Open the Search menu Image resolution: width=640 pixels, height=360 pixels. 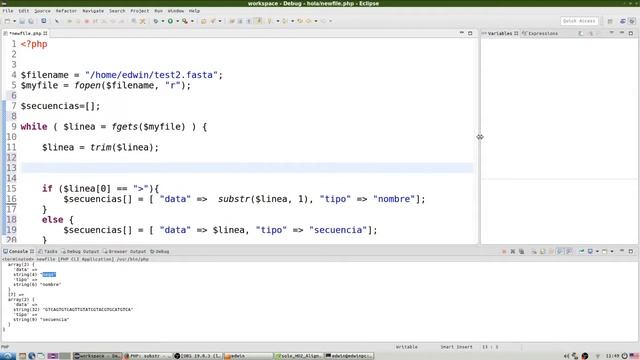[117, 11]
